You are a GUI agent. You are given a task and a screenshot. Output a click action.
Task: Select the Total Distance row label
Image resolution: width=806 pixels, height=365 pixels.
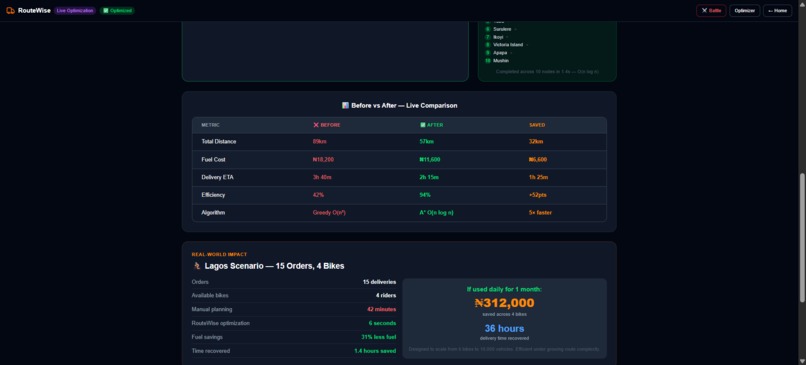pos(219,141)
